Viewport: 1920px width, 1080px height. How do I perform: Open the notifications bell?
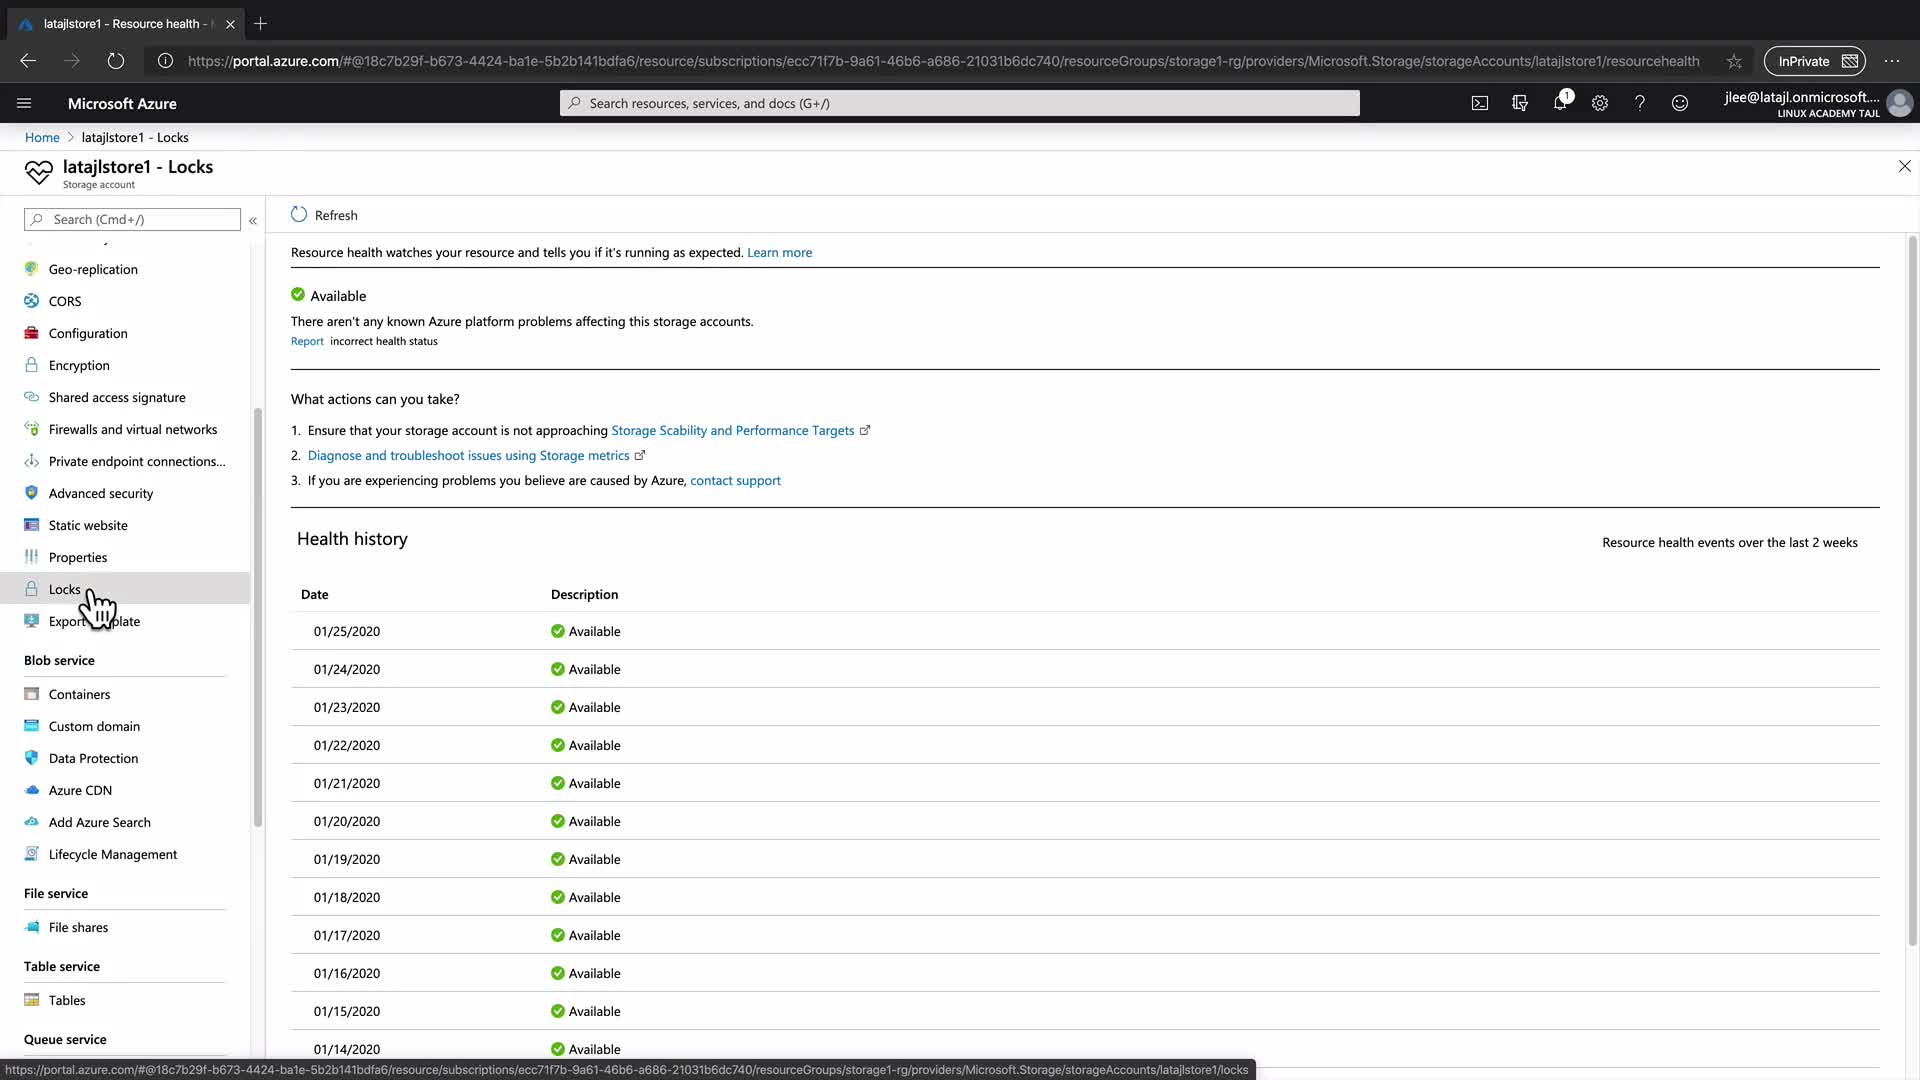tap(1560, 103)
